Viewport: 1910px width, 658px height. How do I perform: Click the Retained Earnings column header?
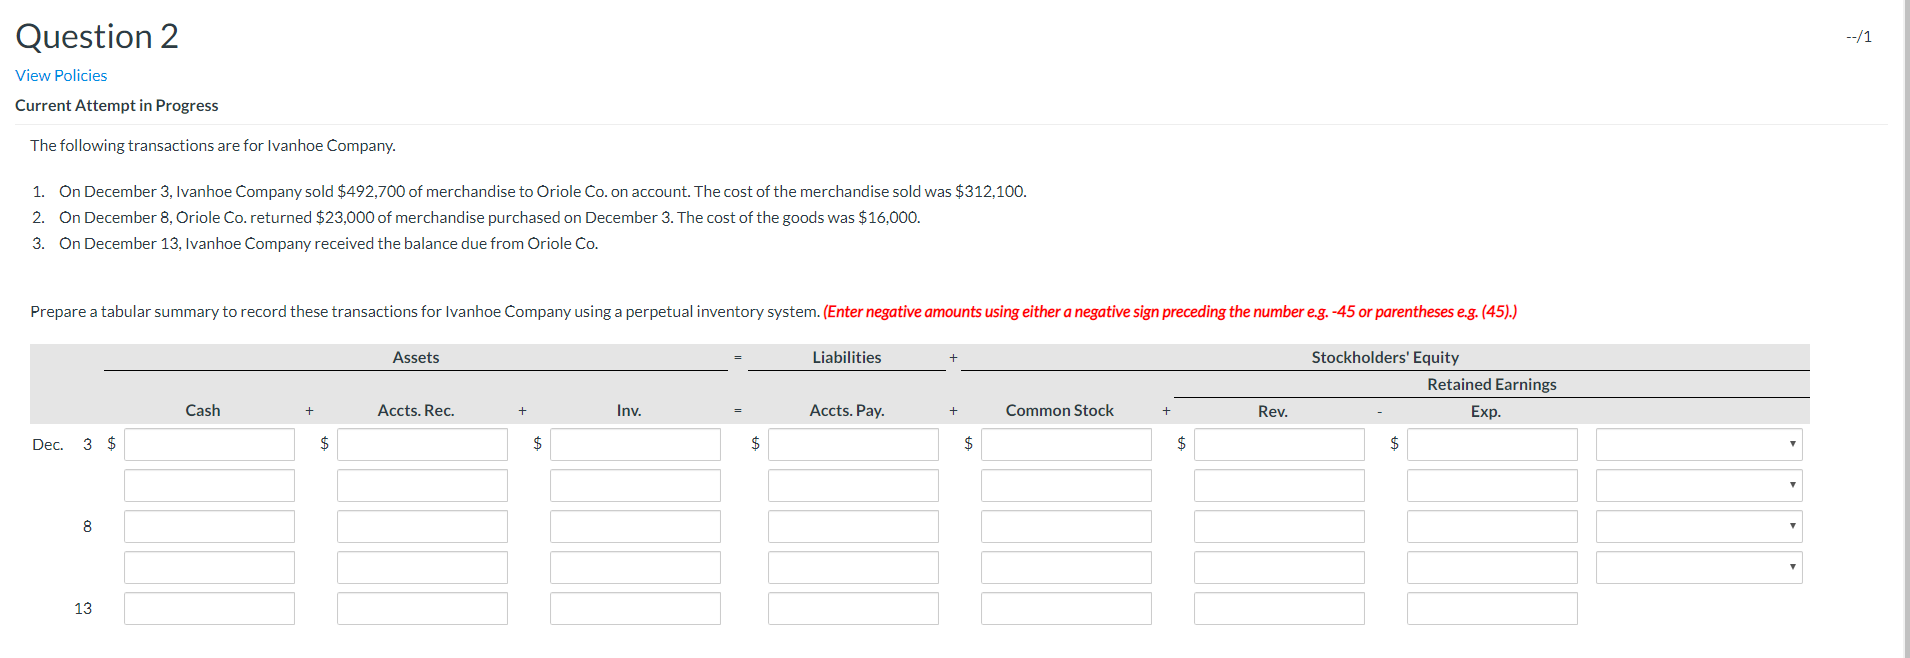(x=1491, y=384)
